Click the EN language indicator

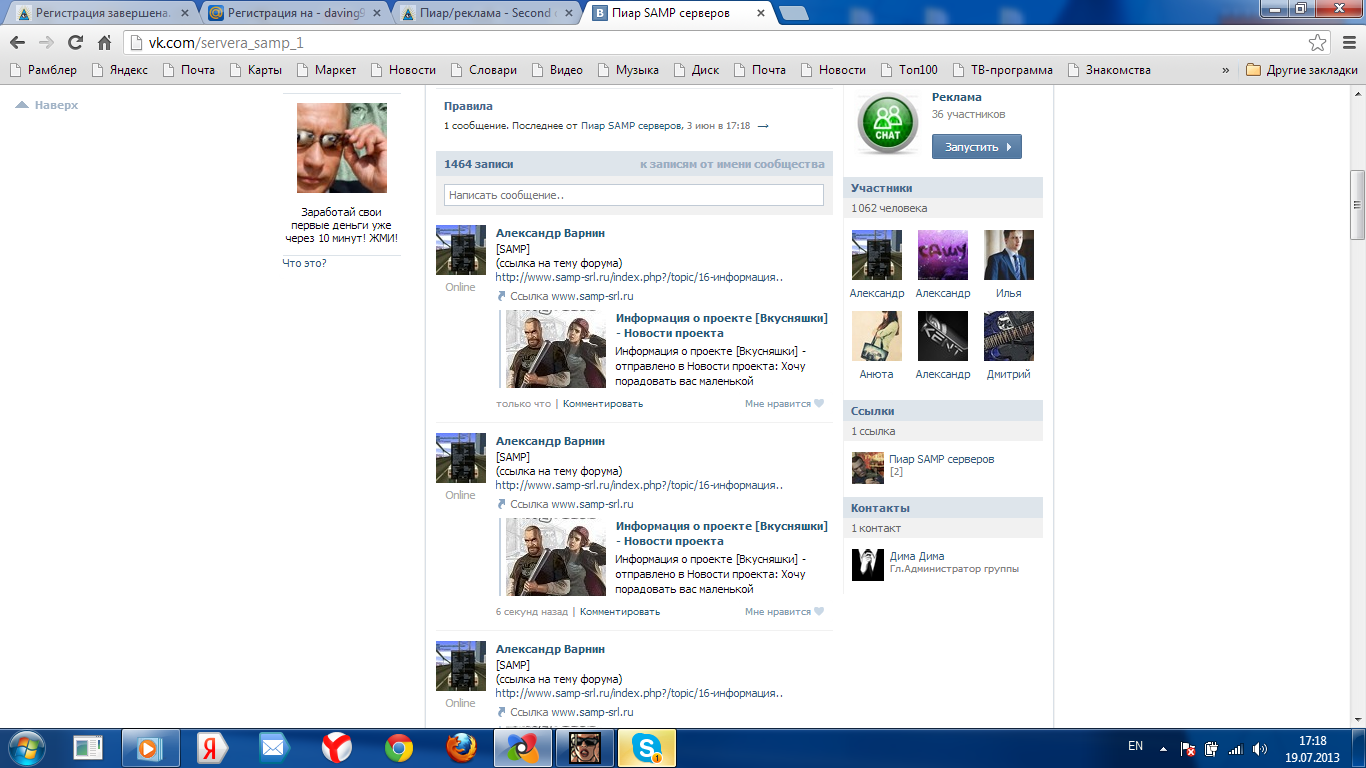pyautogui.click(x=1135, y=746)
